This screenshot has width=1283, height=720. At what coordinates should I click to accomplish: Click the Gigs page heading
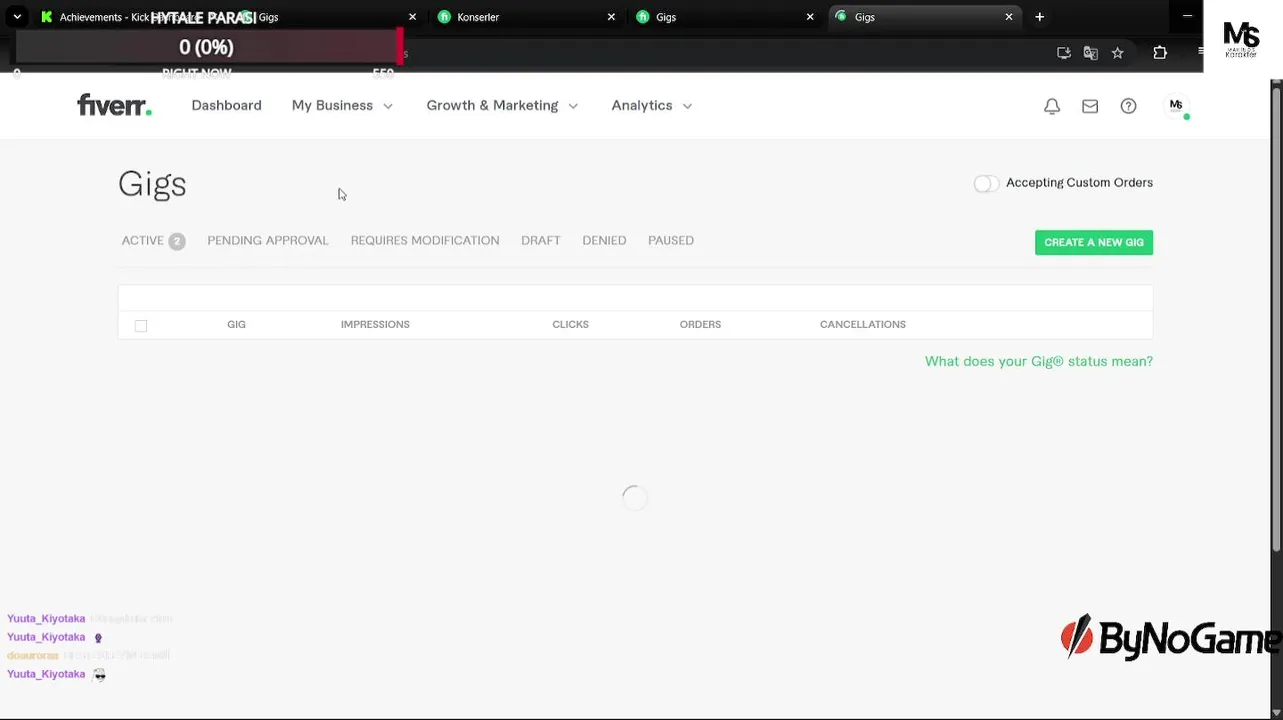[x=152, y=184]
